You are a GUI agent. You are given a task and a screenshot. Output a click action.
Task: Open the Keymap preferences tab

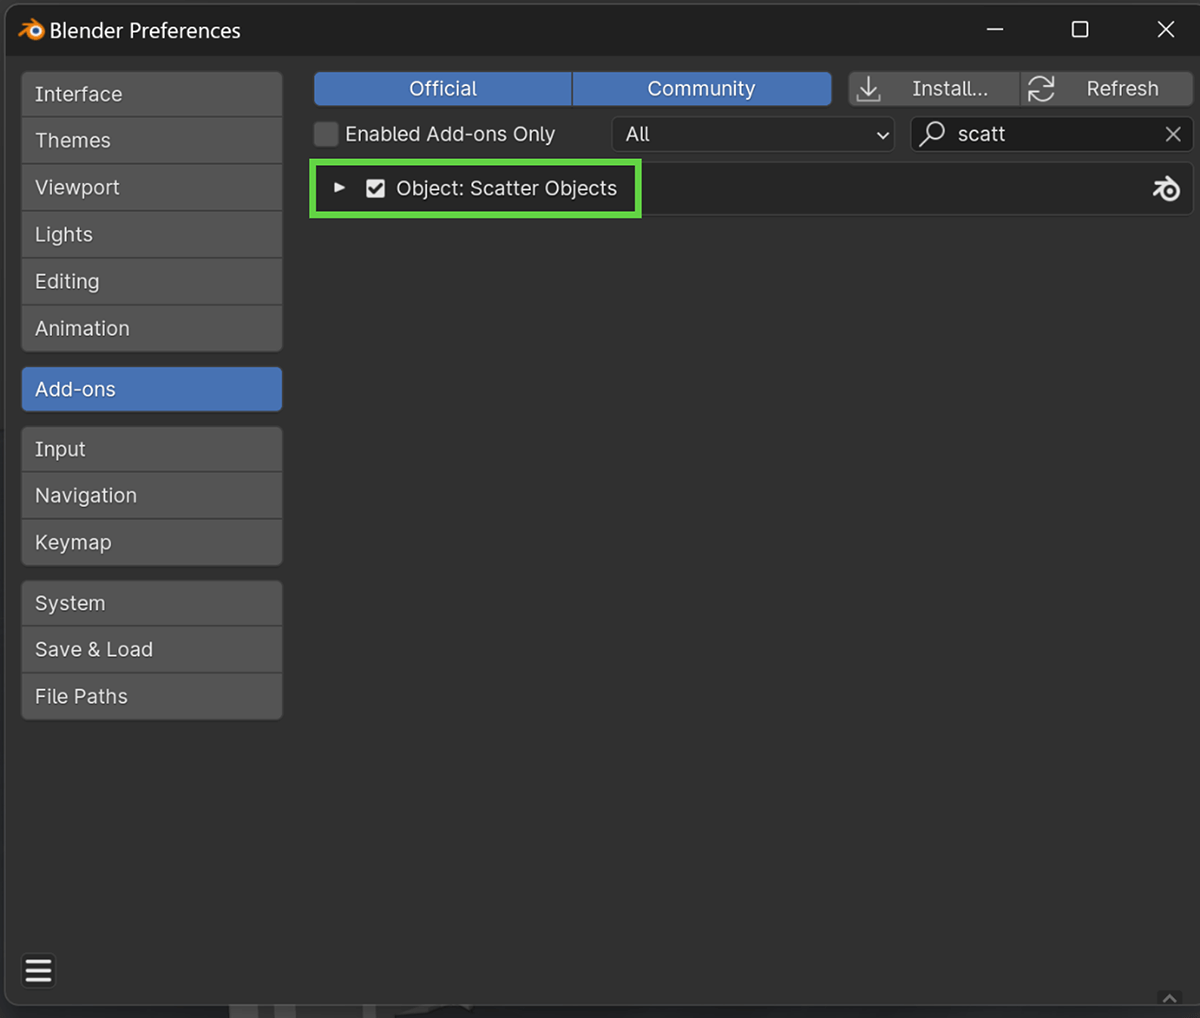pyautogui.click(x=152, y=543)
